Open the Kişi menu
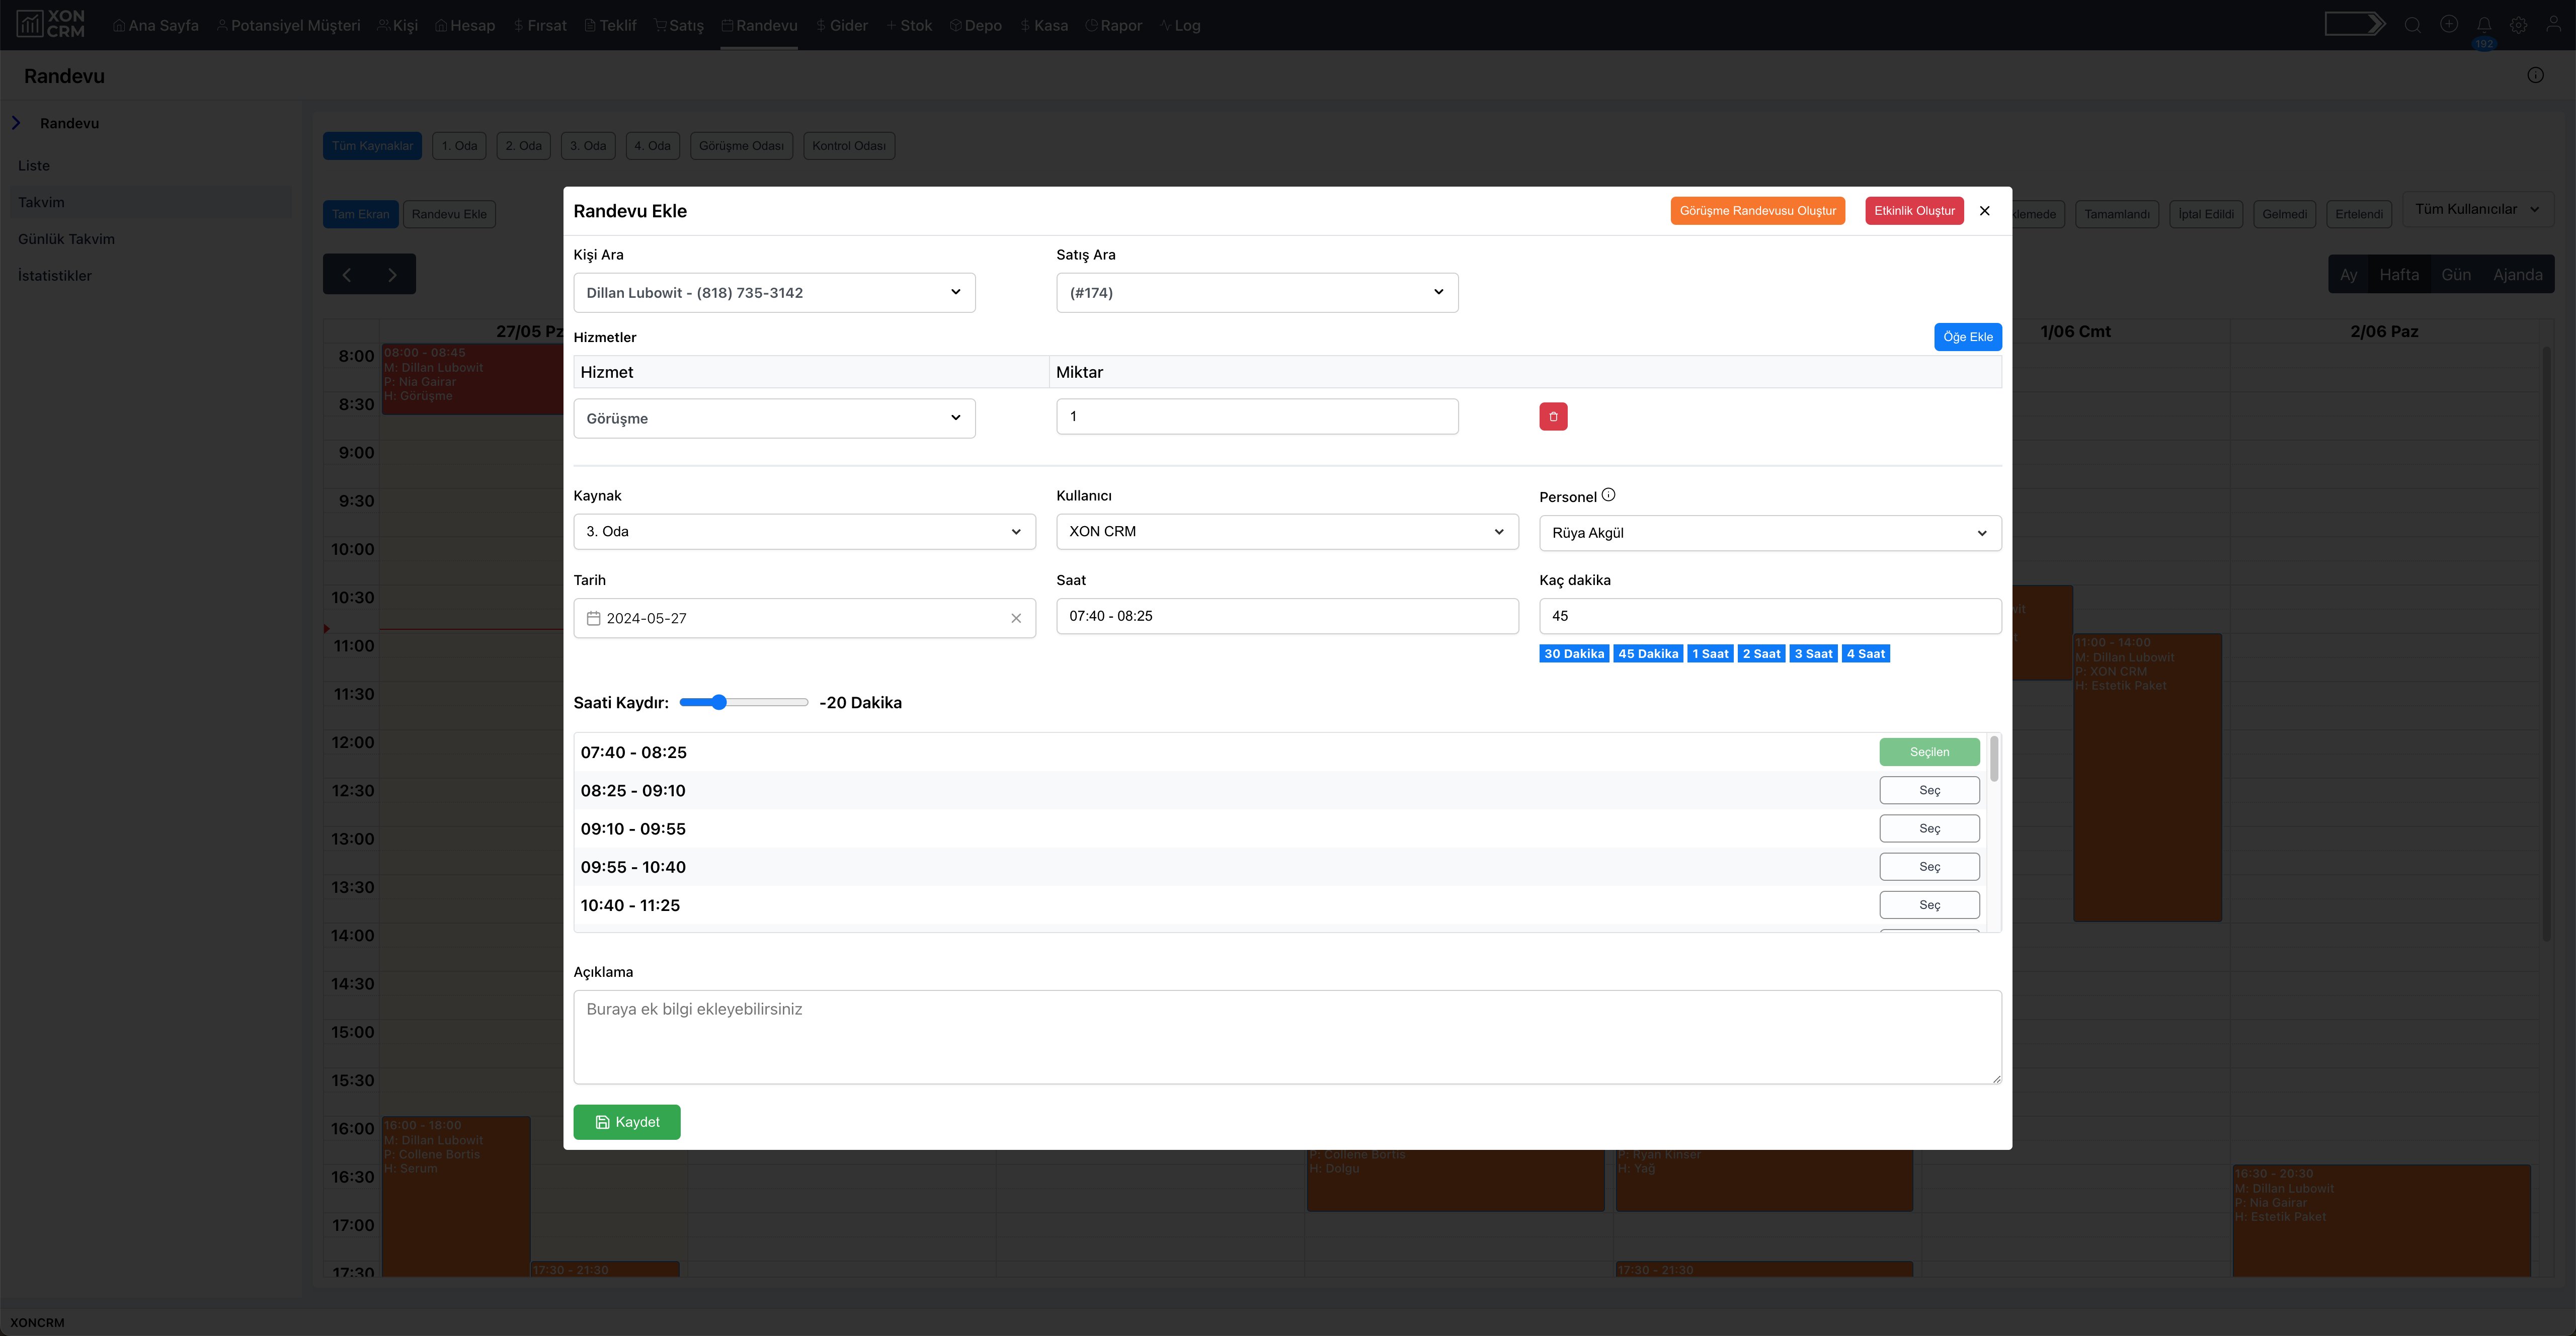The image size is (2576, 1336). [x=397, y=25]
